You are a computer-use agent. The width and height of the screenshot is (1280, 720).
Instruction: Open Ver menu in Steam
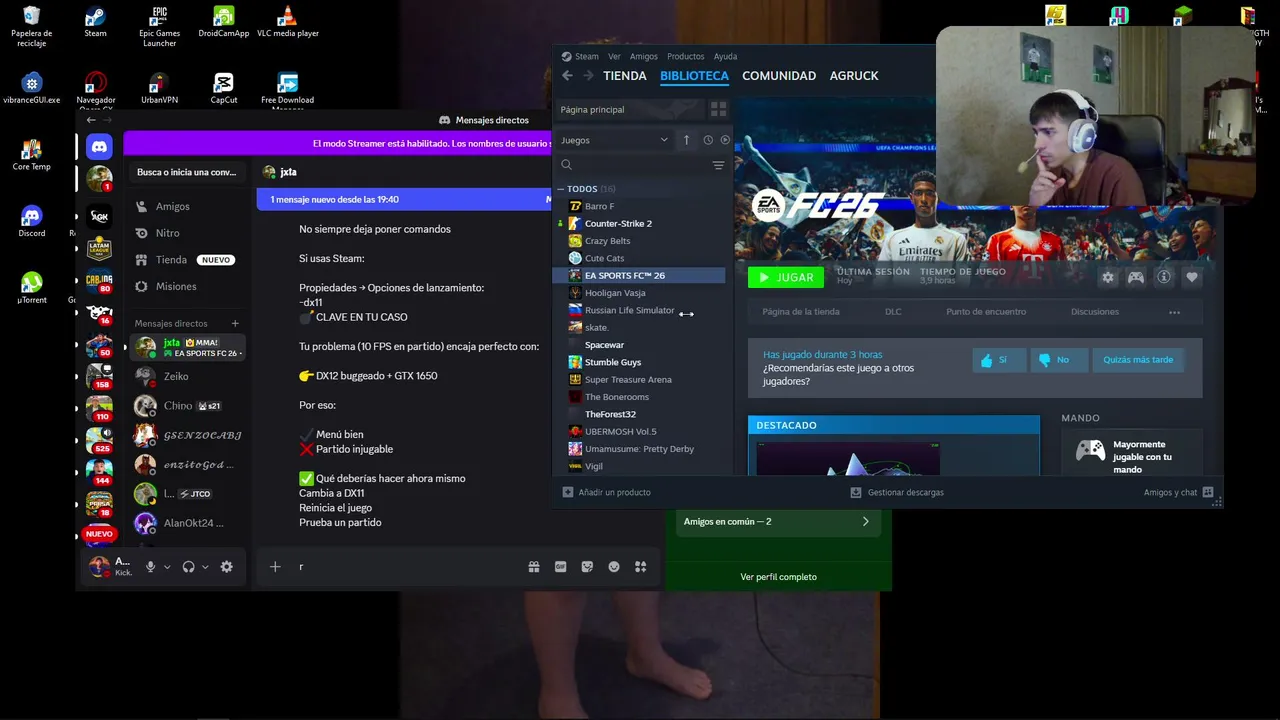614,56
